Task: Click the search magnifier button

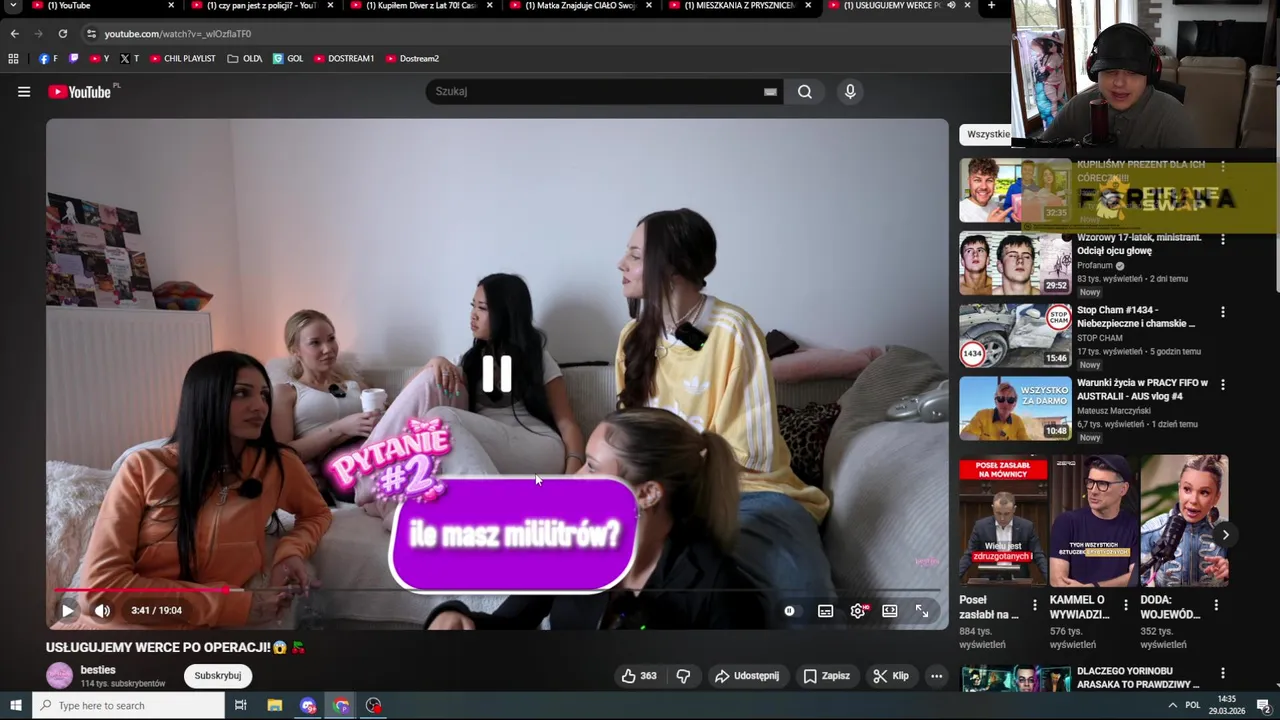Action: click(805, 92)
